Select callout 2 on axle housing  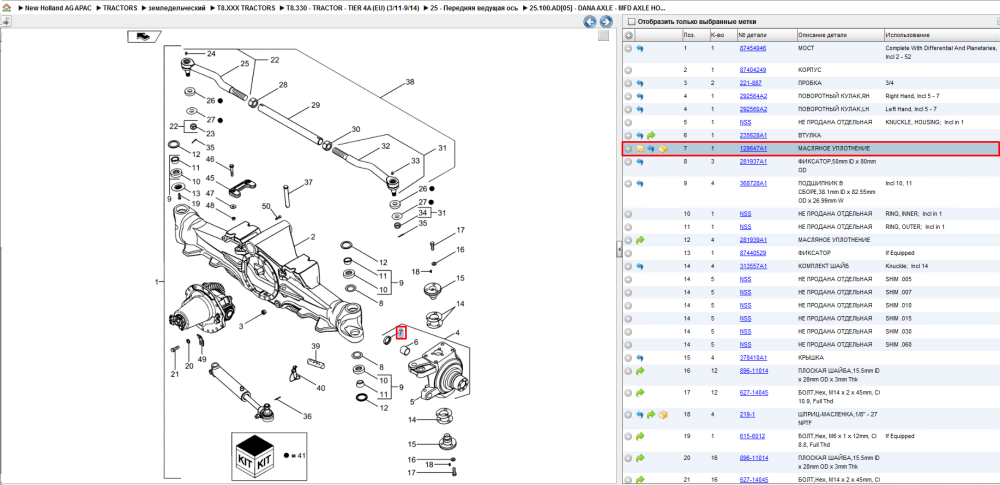point(313,237)
